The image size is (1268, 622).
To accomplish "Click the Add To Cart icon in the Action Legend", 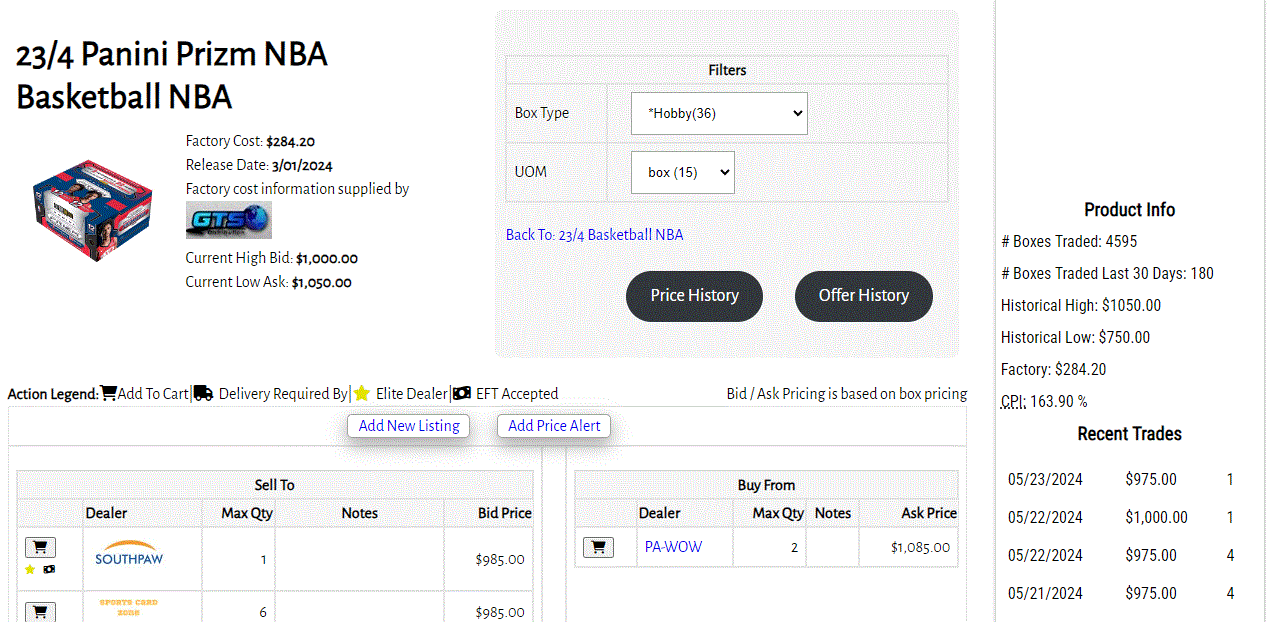I will pos(109,394).
